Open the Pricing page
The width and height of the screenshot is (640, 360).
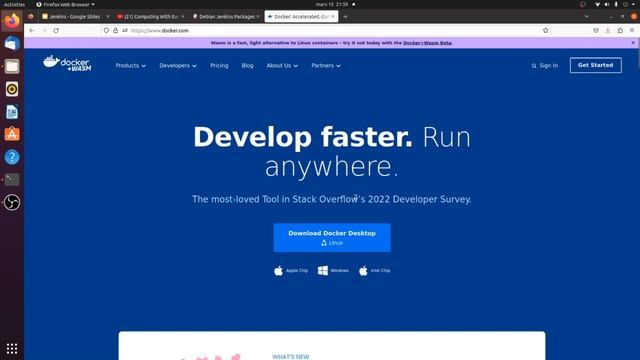[219, 66]
